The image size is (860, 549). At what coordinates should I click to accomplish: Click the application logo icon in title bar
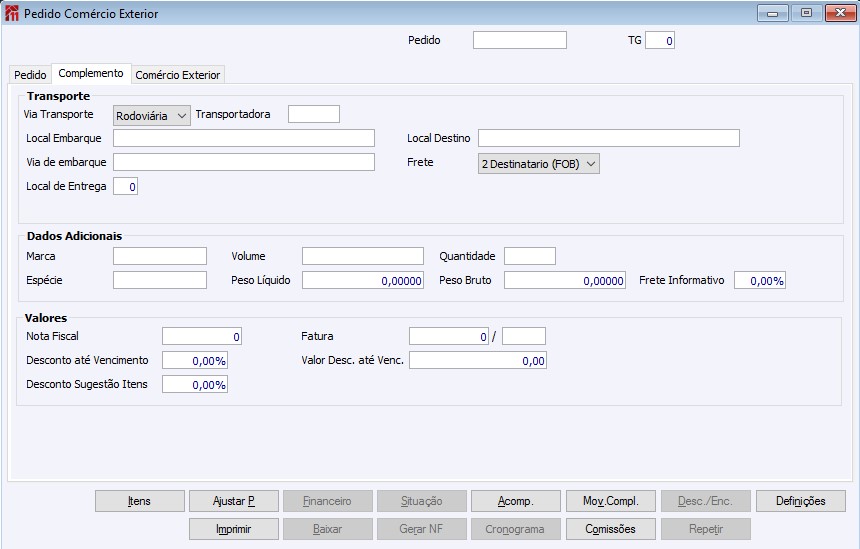pos(12,13)
